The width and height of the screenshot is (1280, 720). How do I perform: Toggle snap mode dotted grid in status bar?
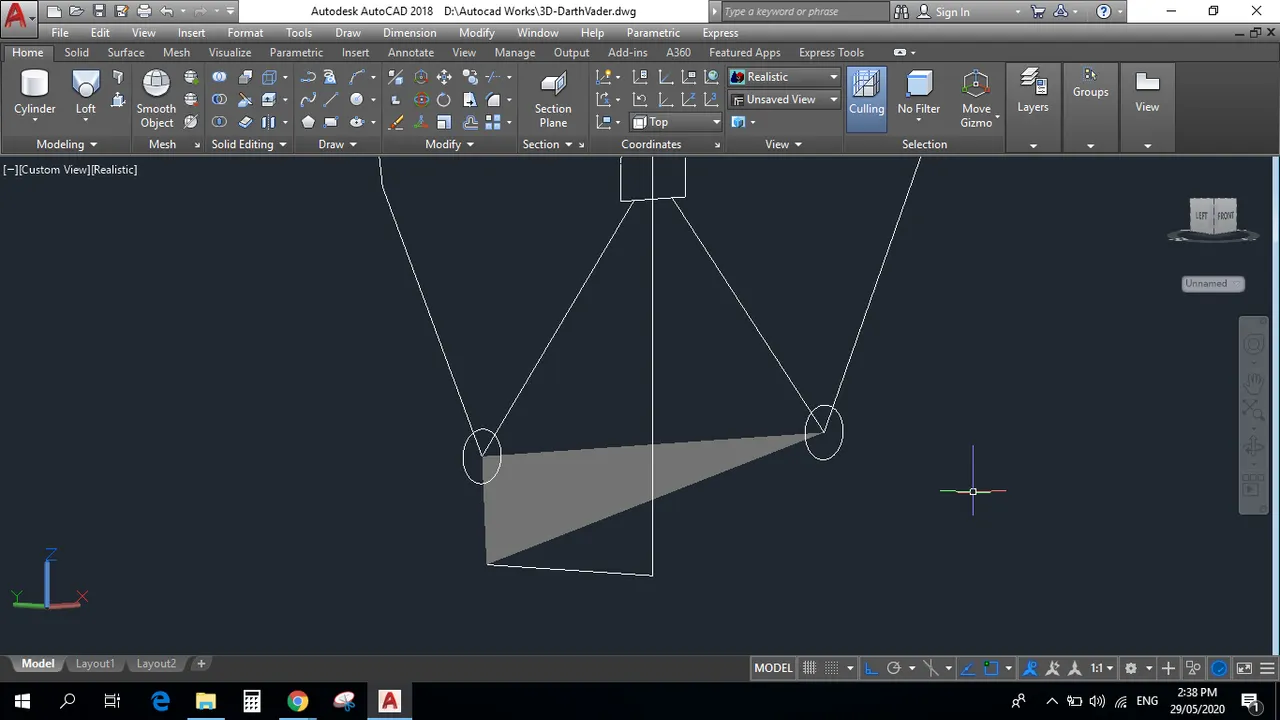coord(832,668)
